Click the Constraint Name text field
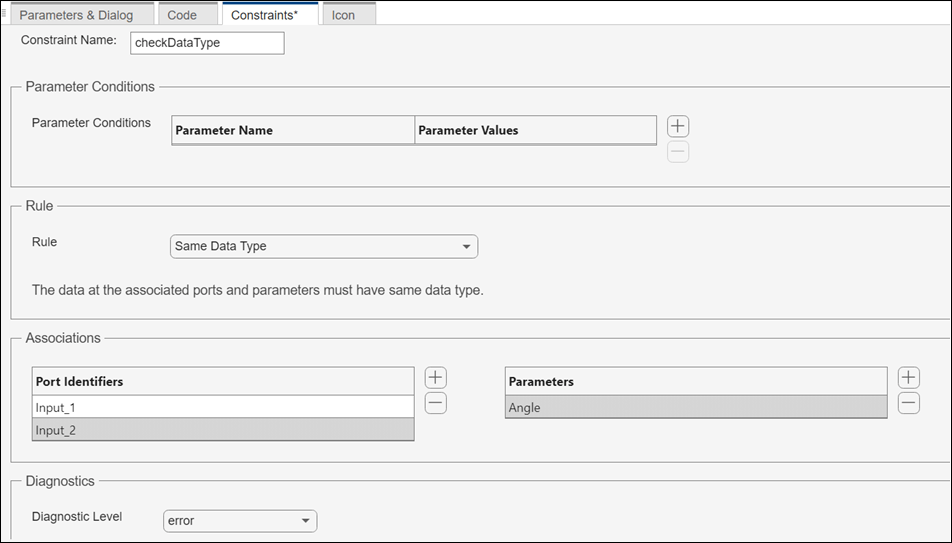This screenshot has width=952, height=543. point(207,43)
